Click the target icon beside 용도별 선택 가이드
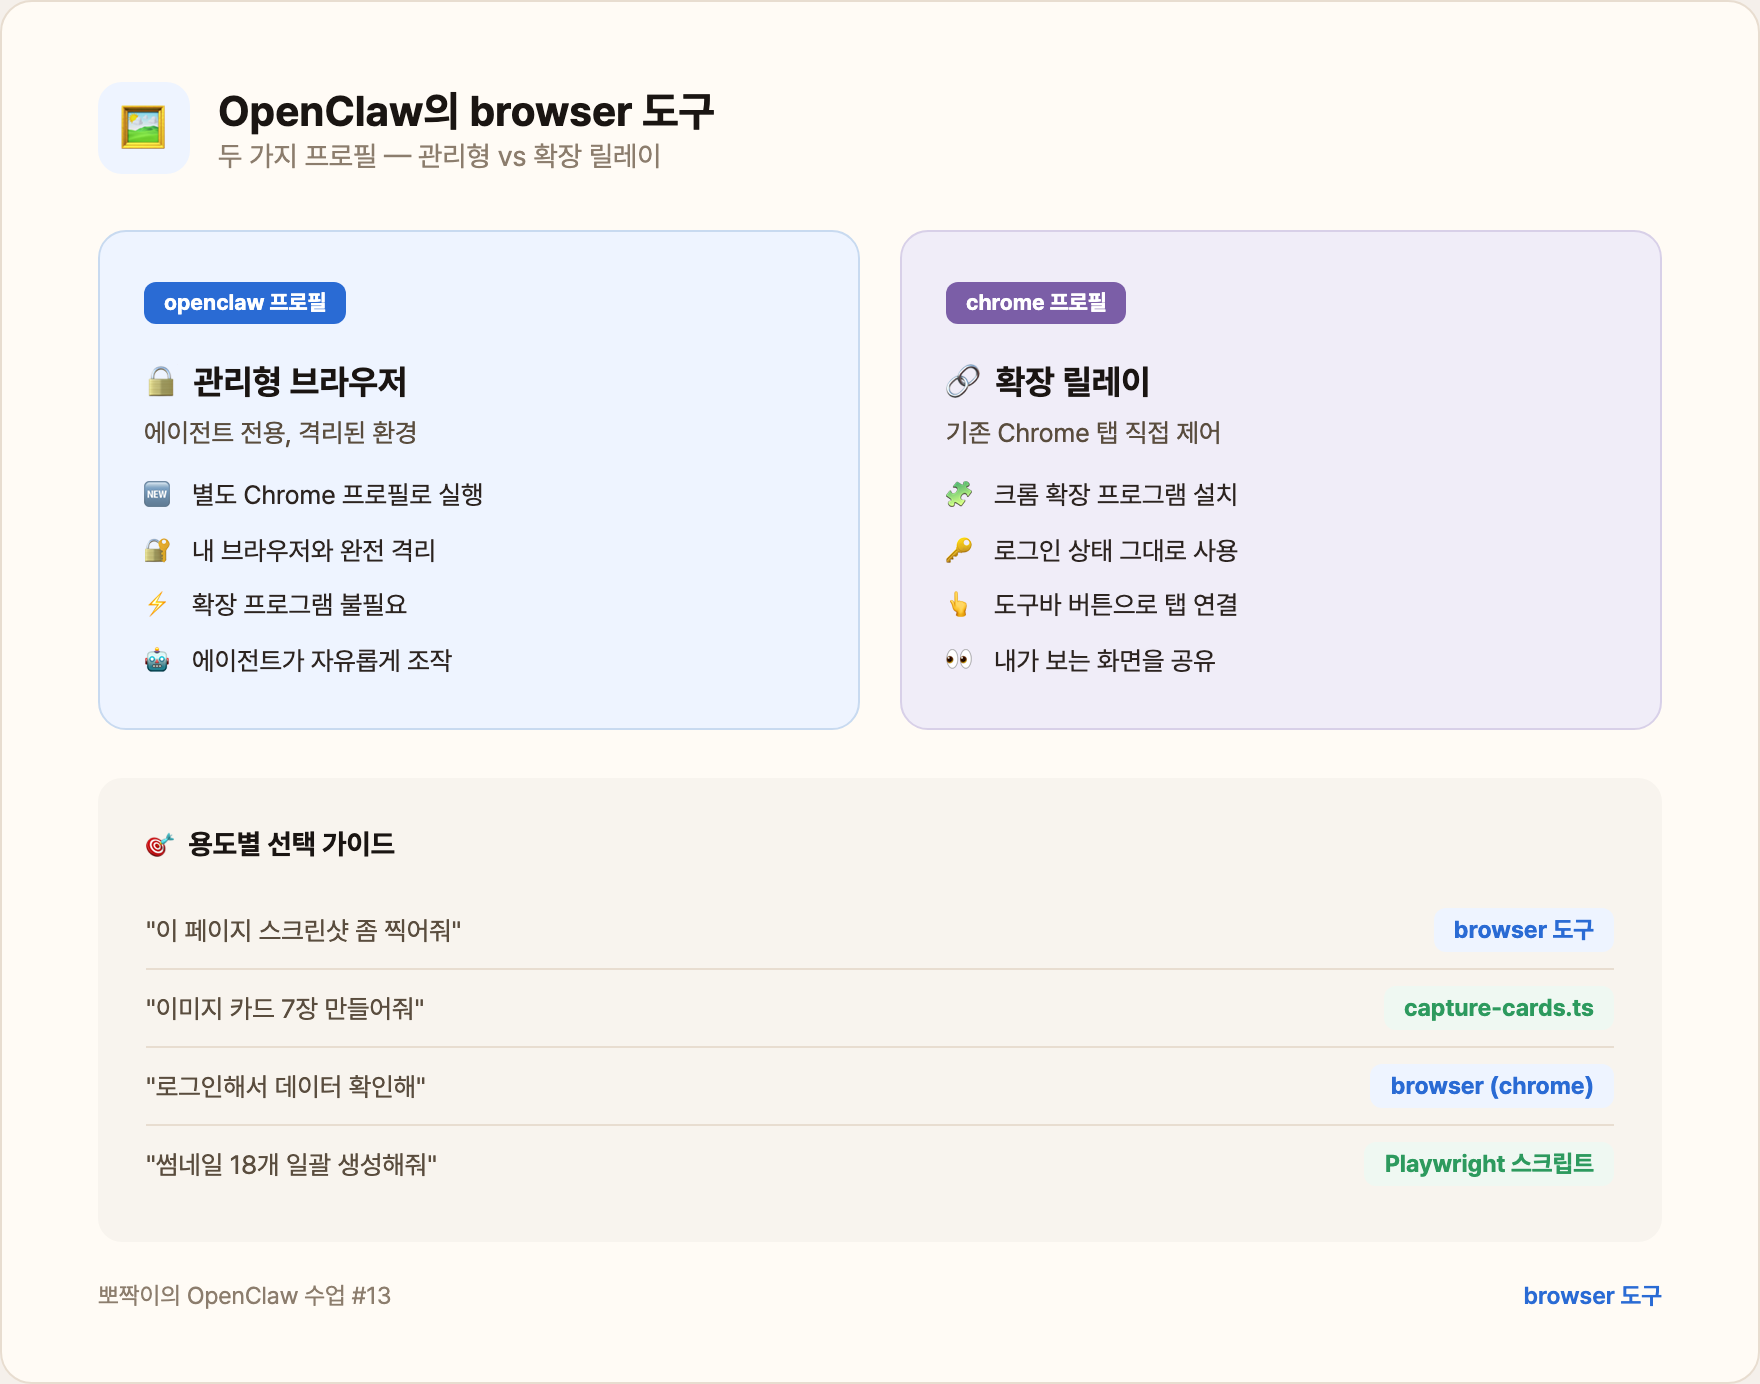Screen dimensions: 1760x1384 158,842
